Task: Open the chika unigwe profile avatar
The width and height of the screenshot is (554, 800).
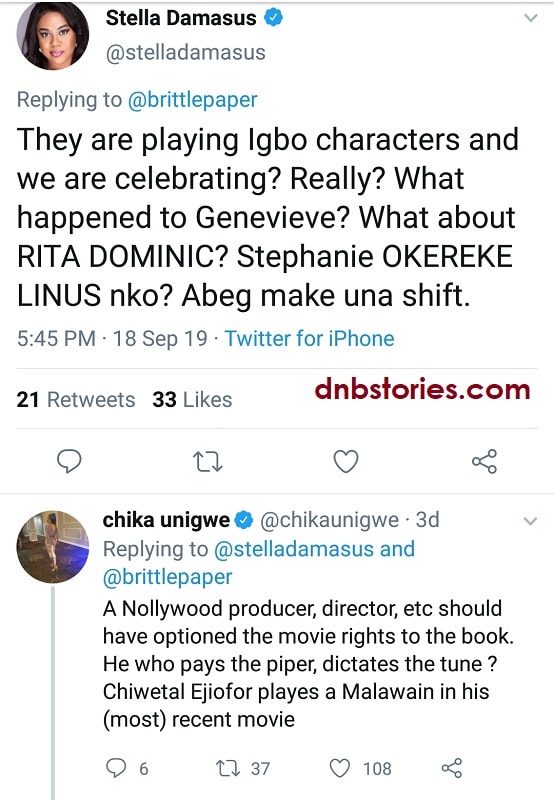Action: (x=53, y=546)
